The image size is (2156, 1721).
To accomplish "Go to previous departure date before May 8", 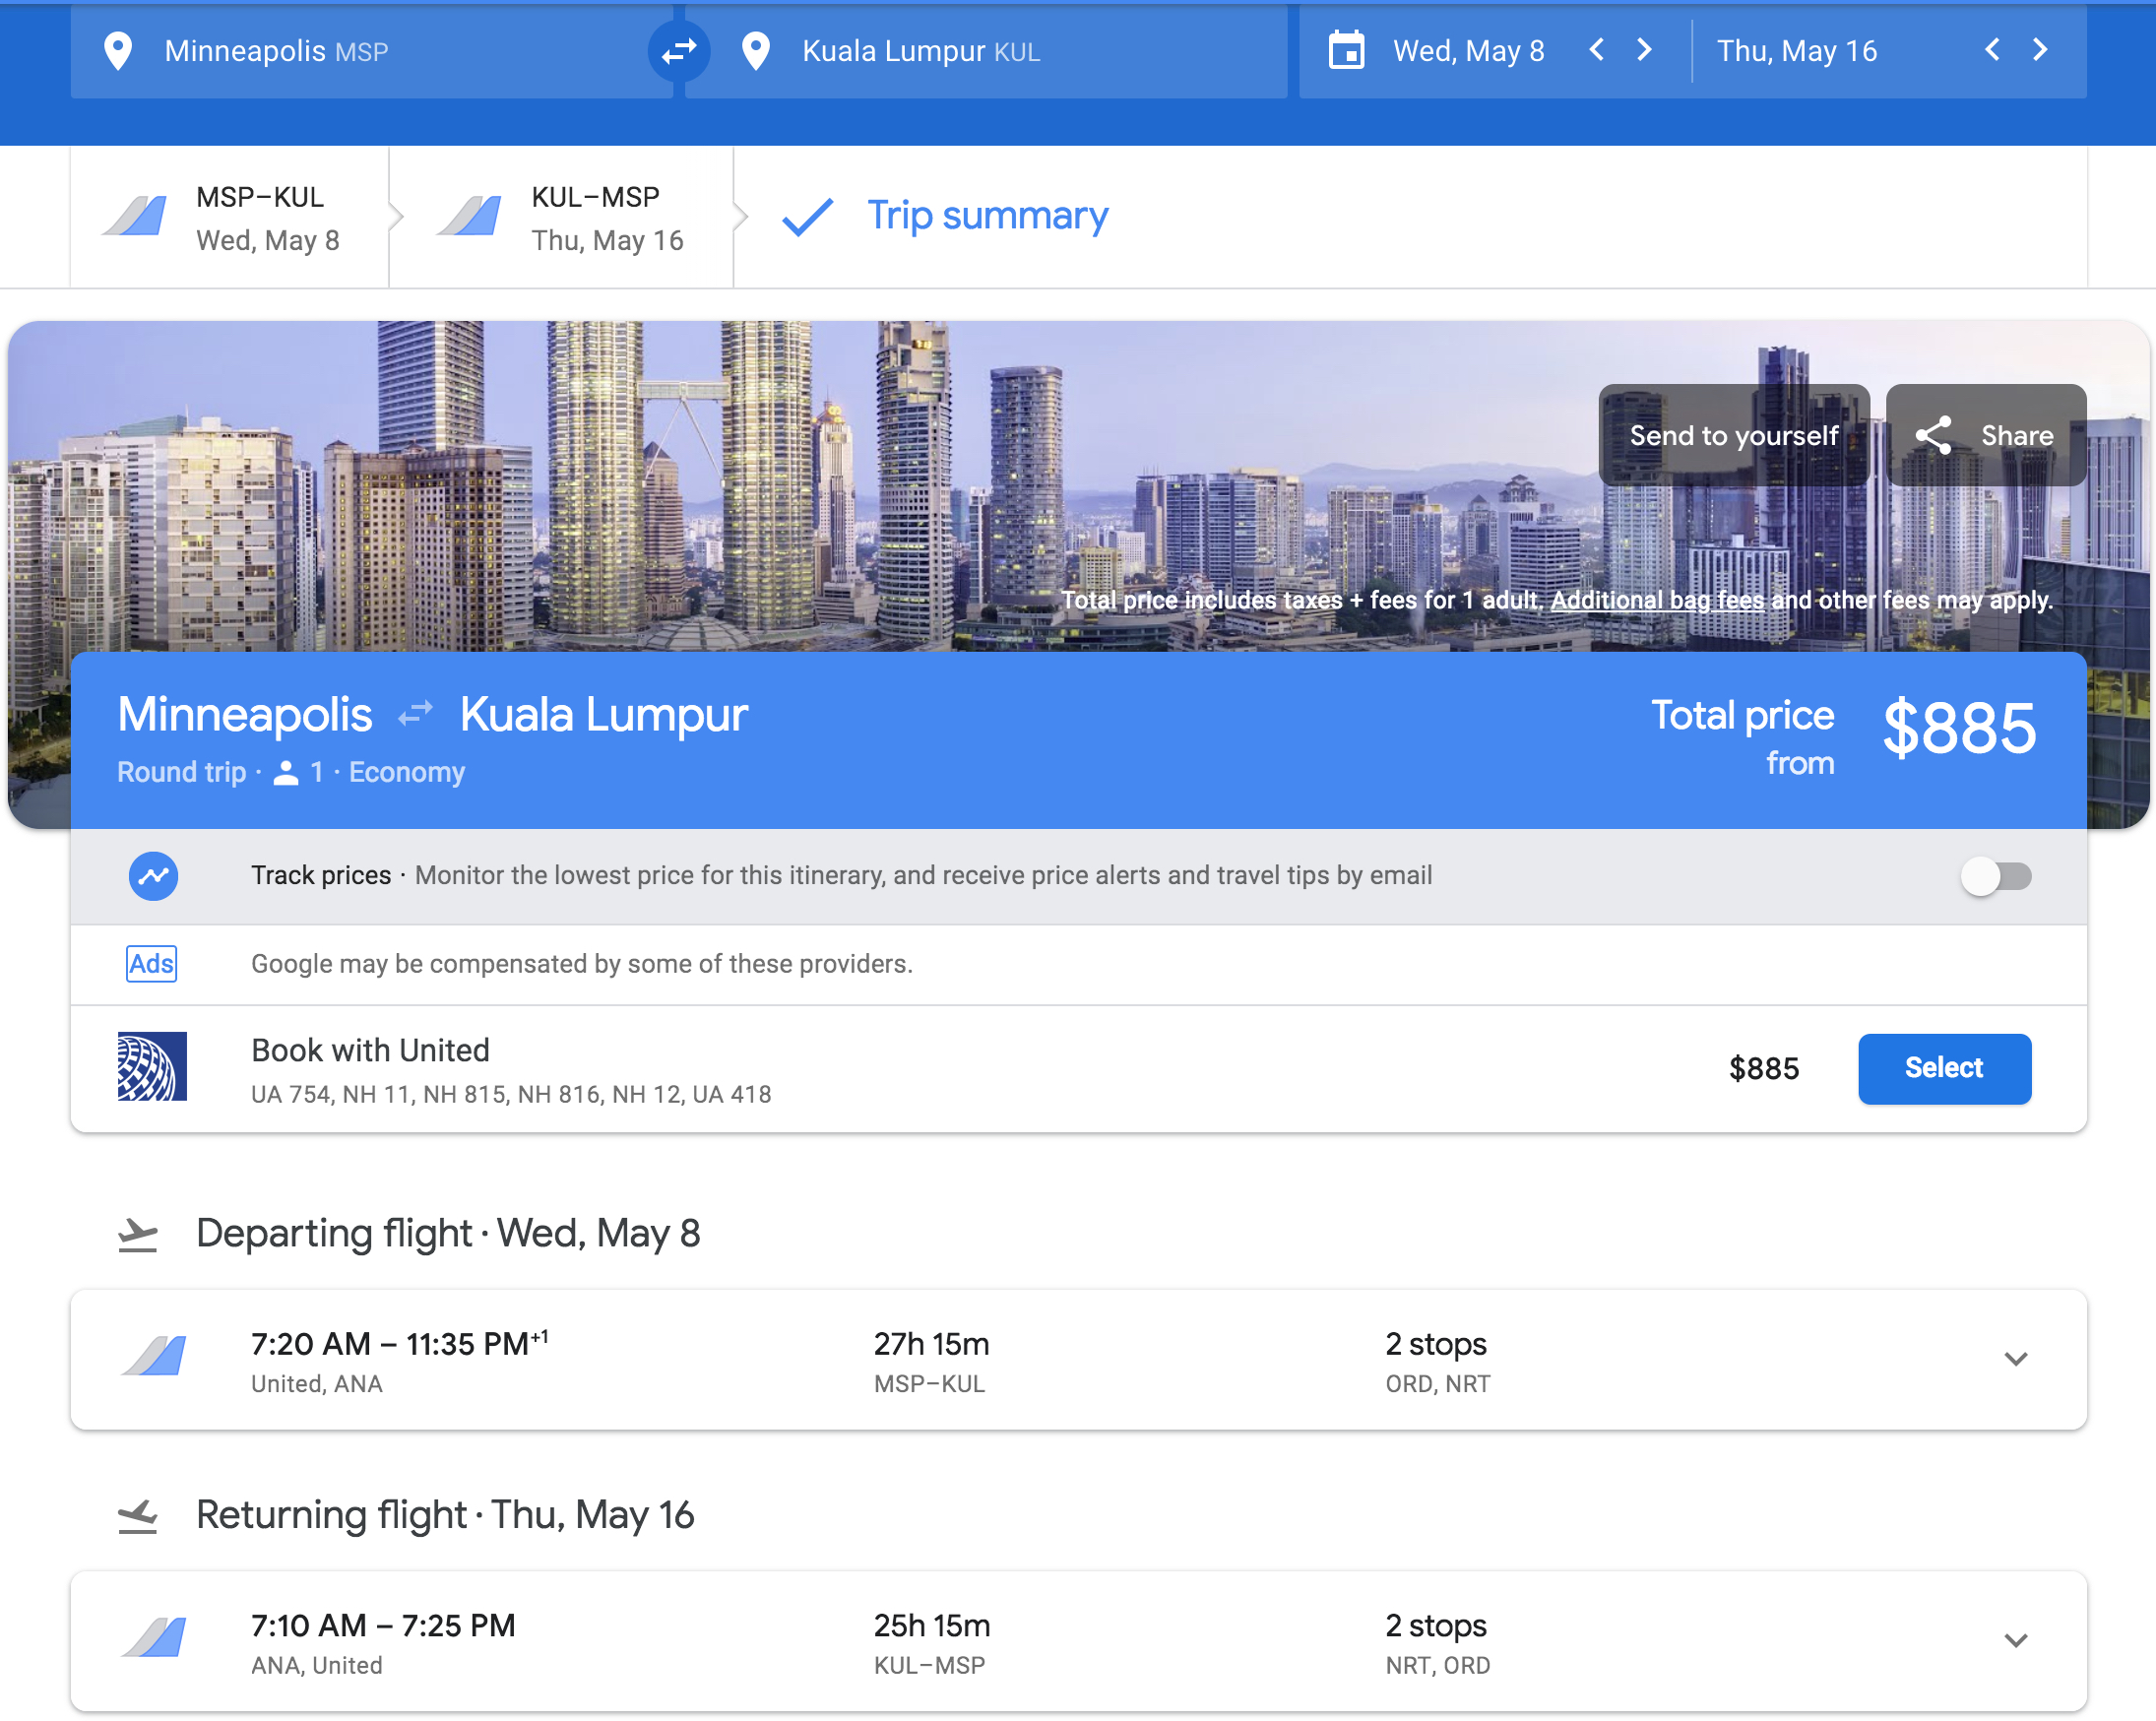I will [x=1597, y=50].
